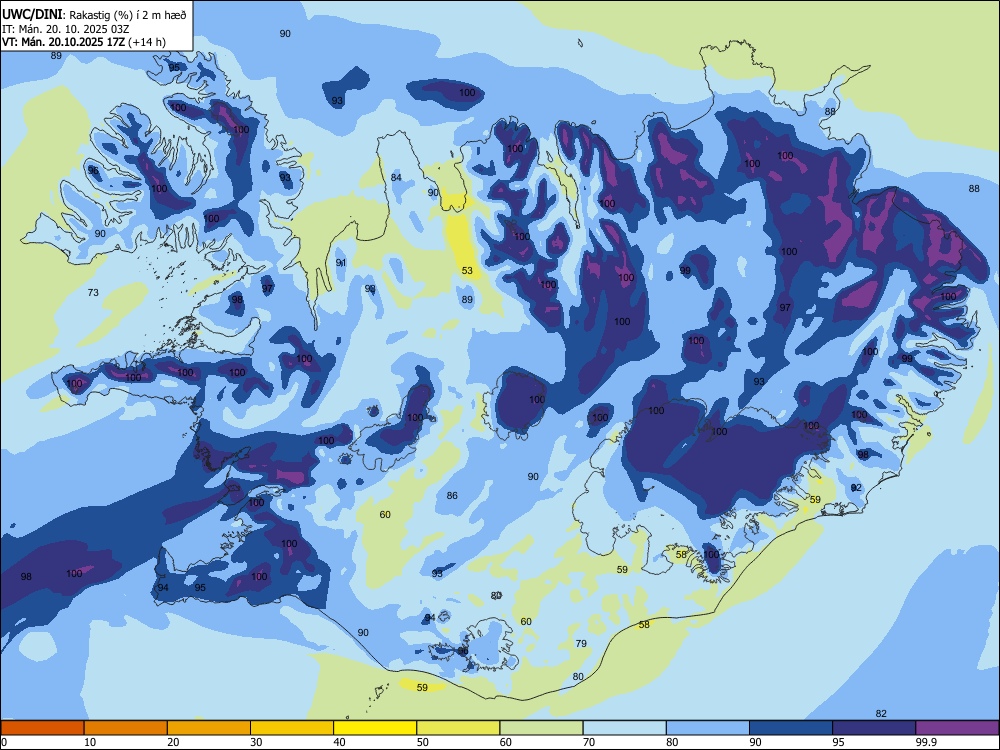Click the 86 humidity value on map

coord(452,495)
